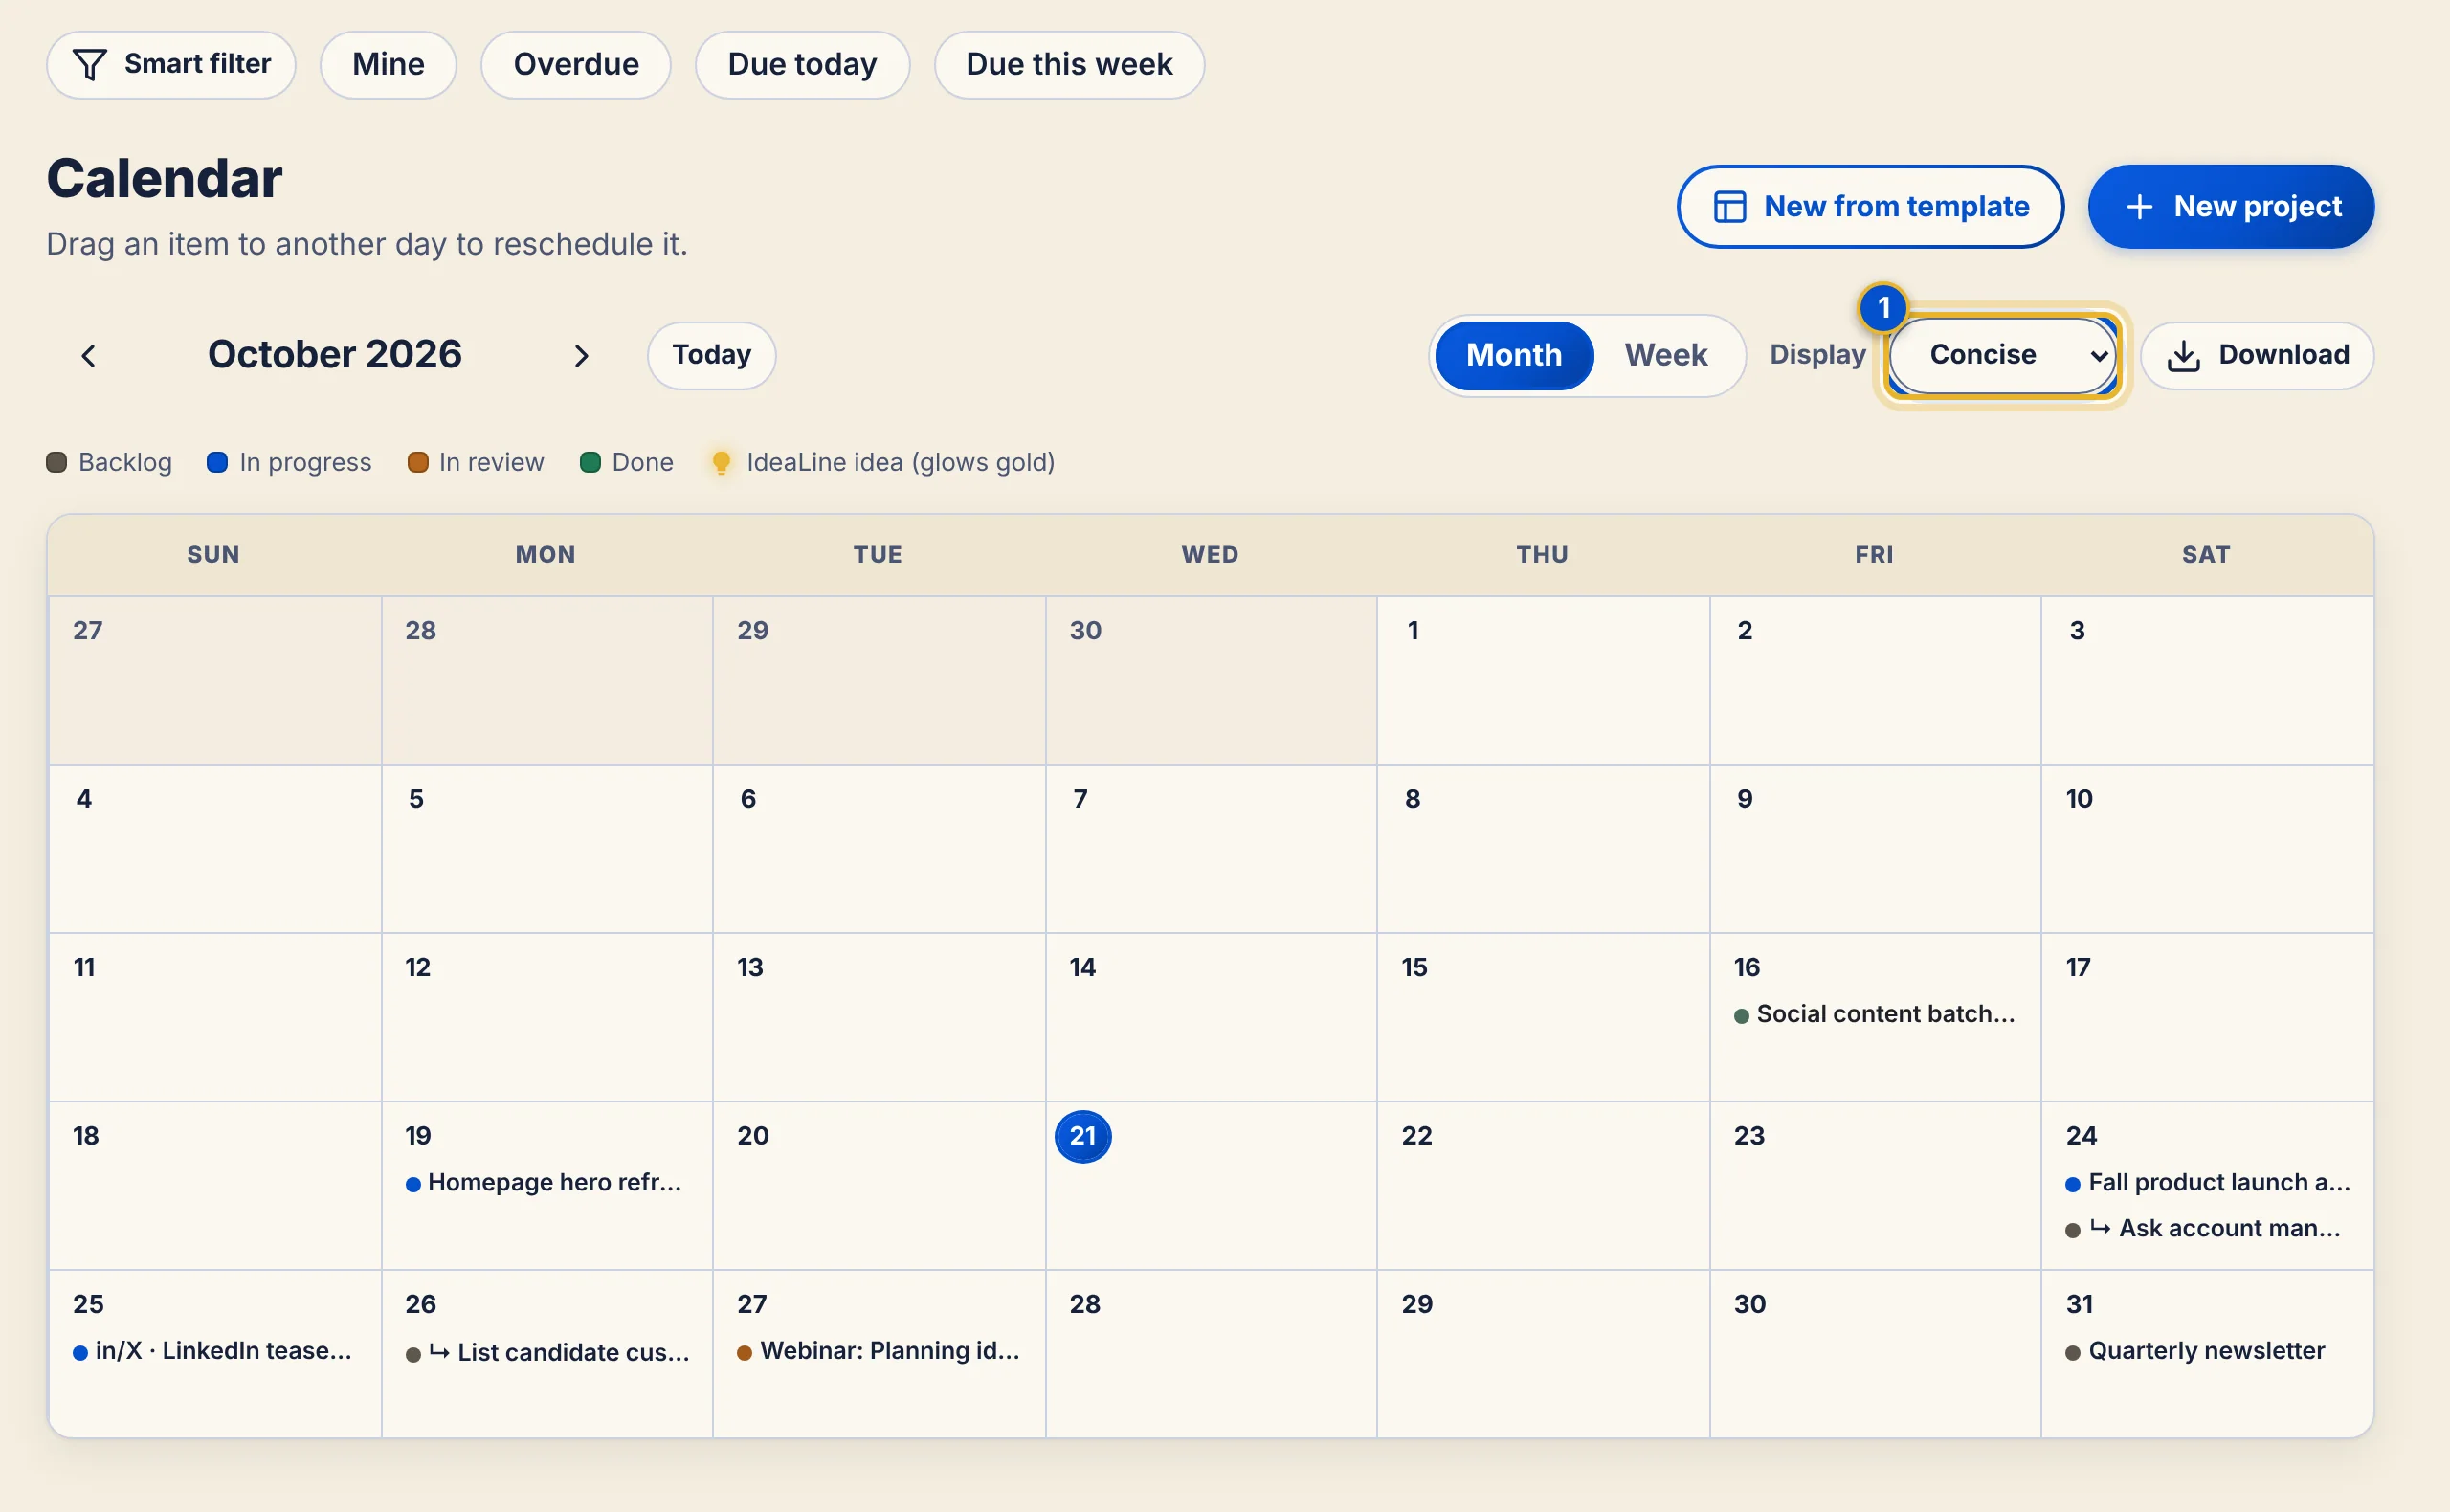Go to previous month with left chevron
2450x1512 pixels.
tap(89, 356)
